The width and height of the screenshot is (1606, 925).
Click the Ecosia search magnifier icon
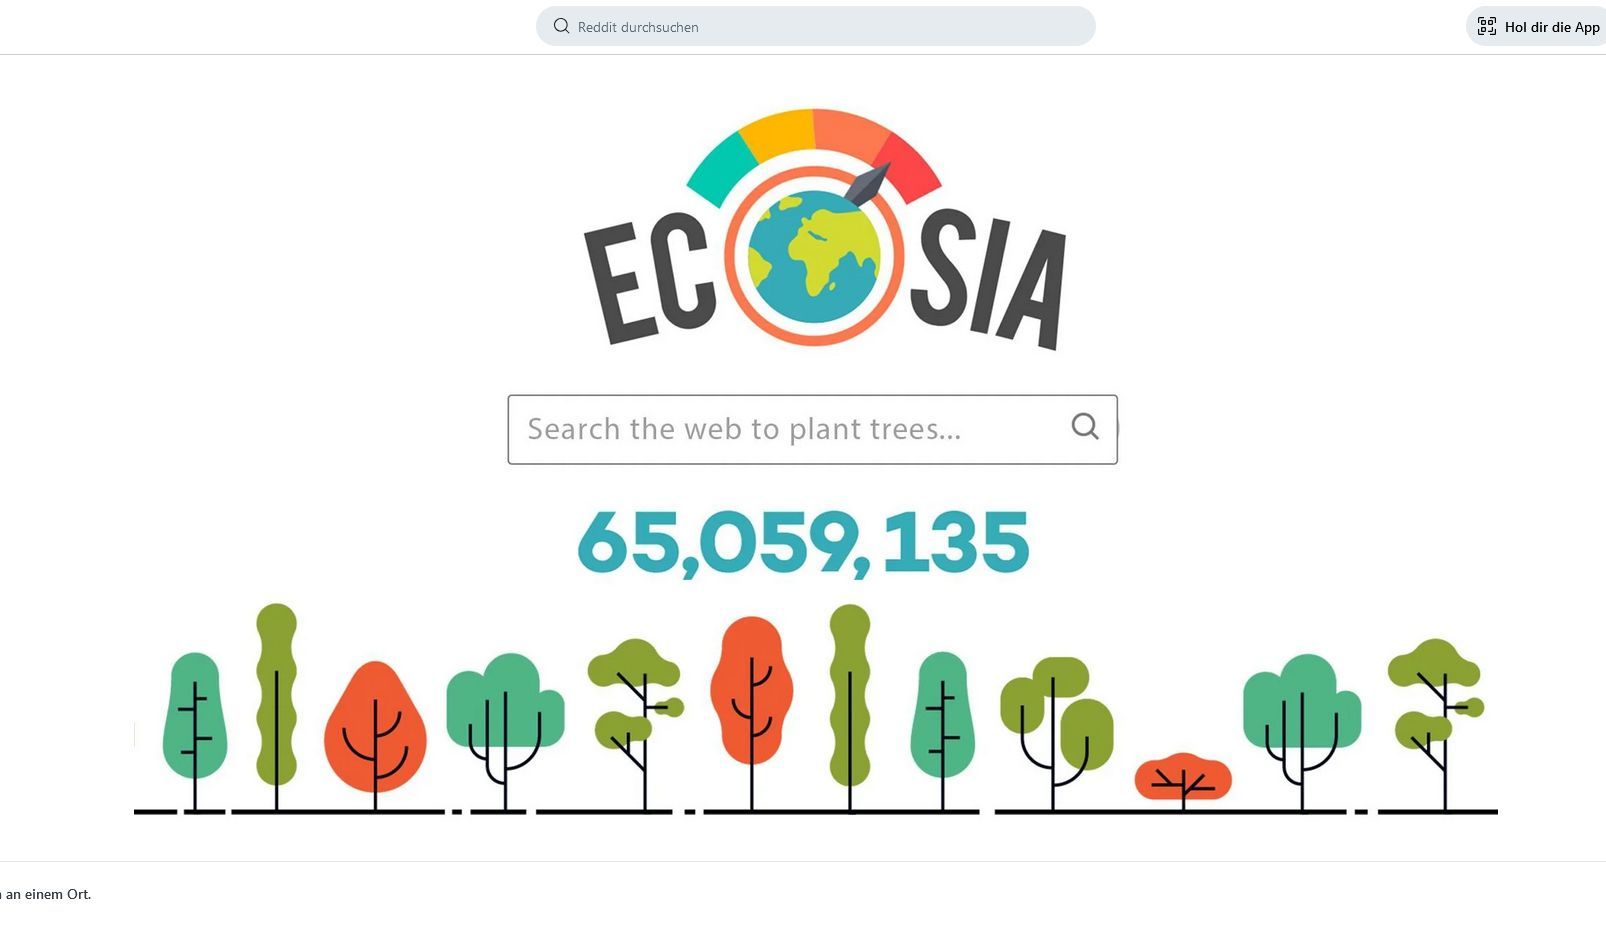point(1085,427)
